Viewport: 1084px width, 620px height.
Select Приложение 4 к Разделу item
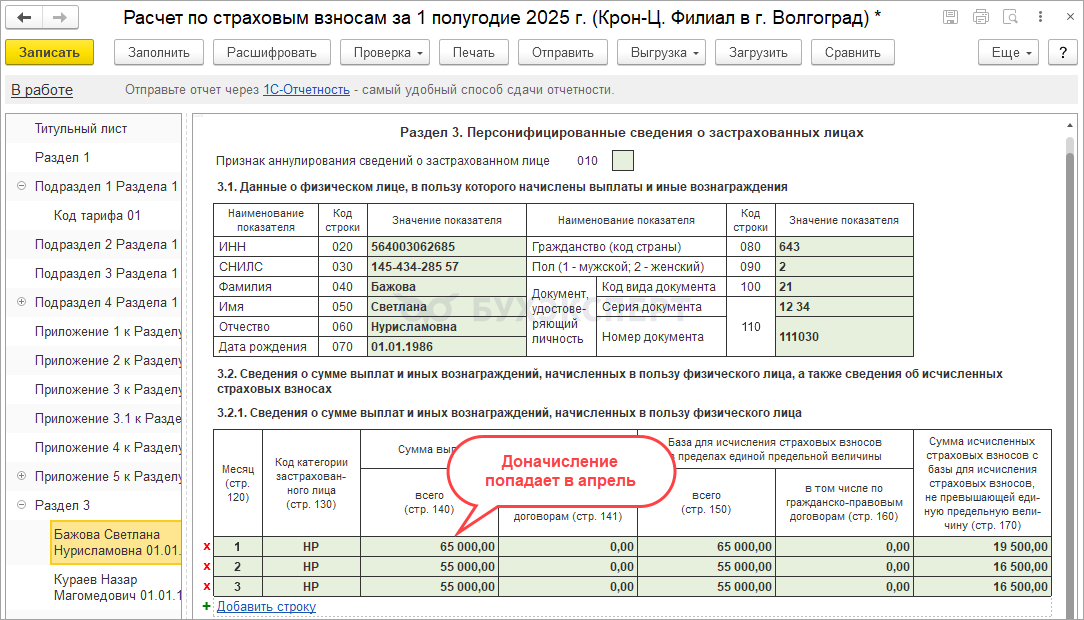pyautogui.click(x=108, y=448)
